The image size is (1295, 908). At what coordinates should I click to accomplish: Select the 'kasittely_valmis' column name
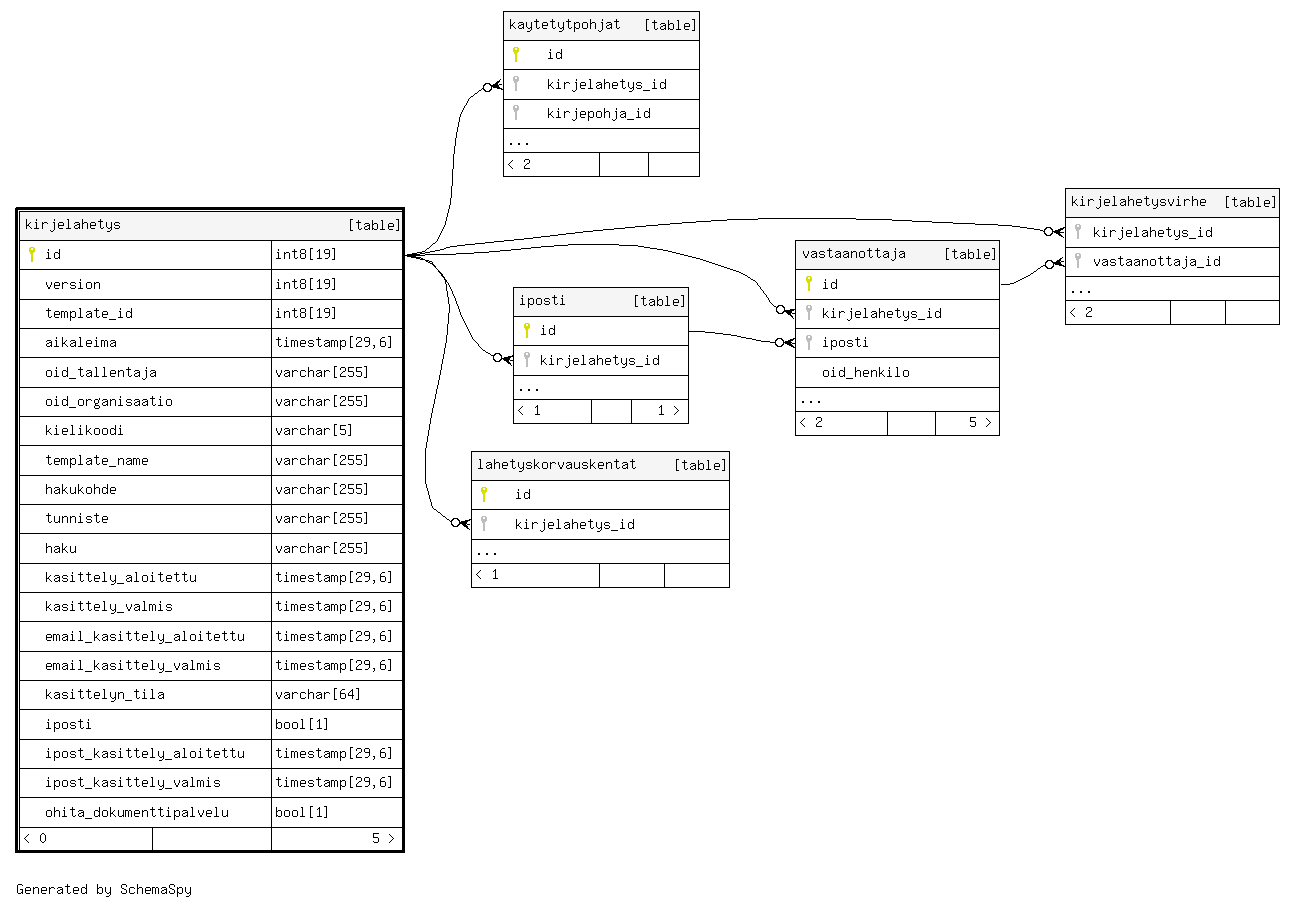tap(109, 606)
